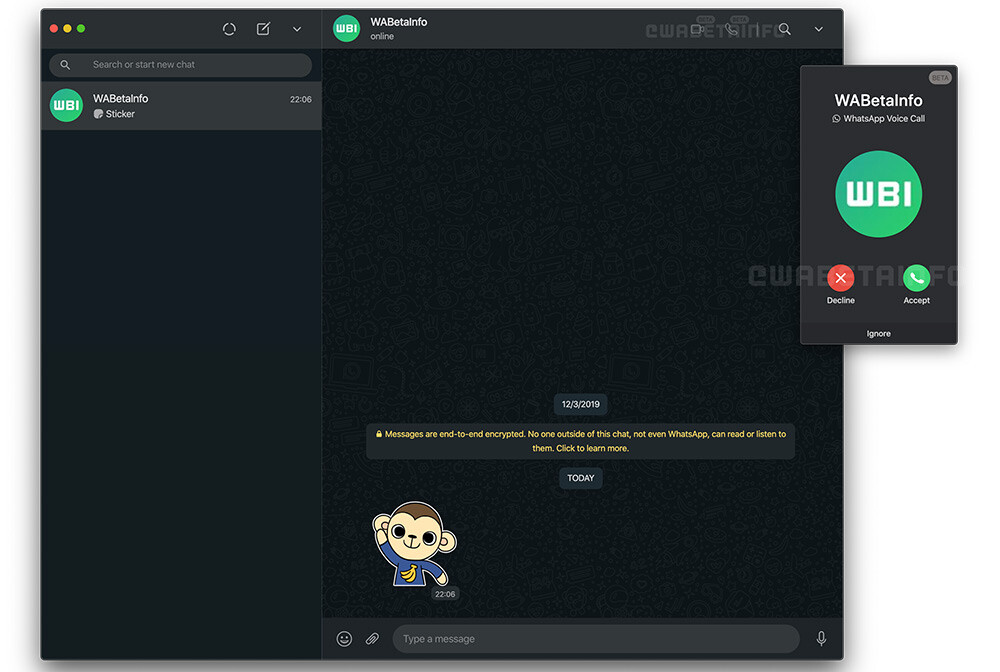Click the Type a message field
The image size is (1000, 672).
(x=595, y=639)
